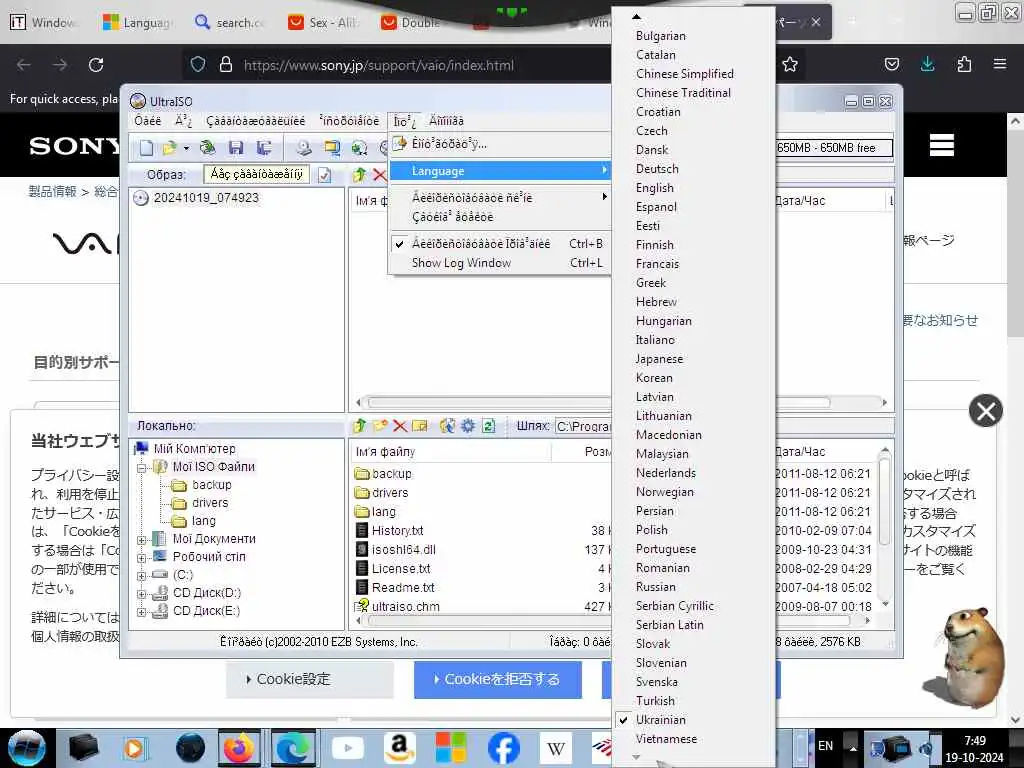Image resolution: width=1024 pixels, height=768 pixels.
Task: Select Мій Комп'ютер in the local tree
Action: [194, 449]
